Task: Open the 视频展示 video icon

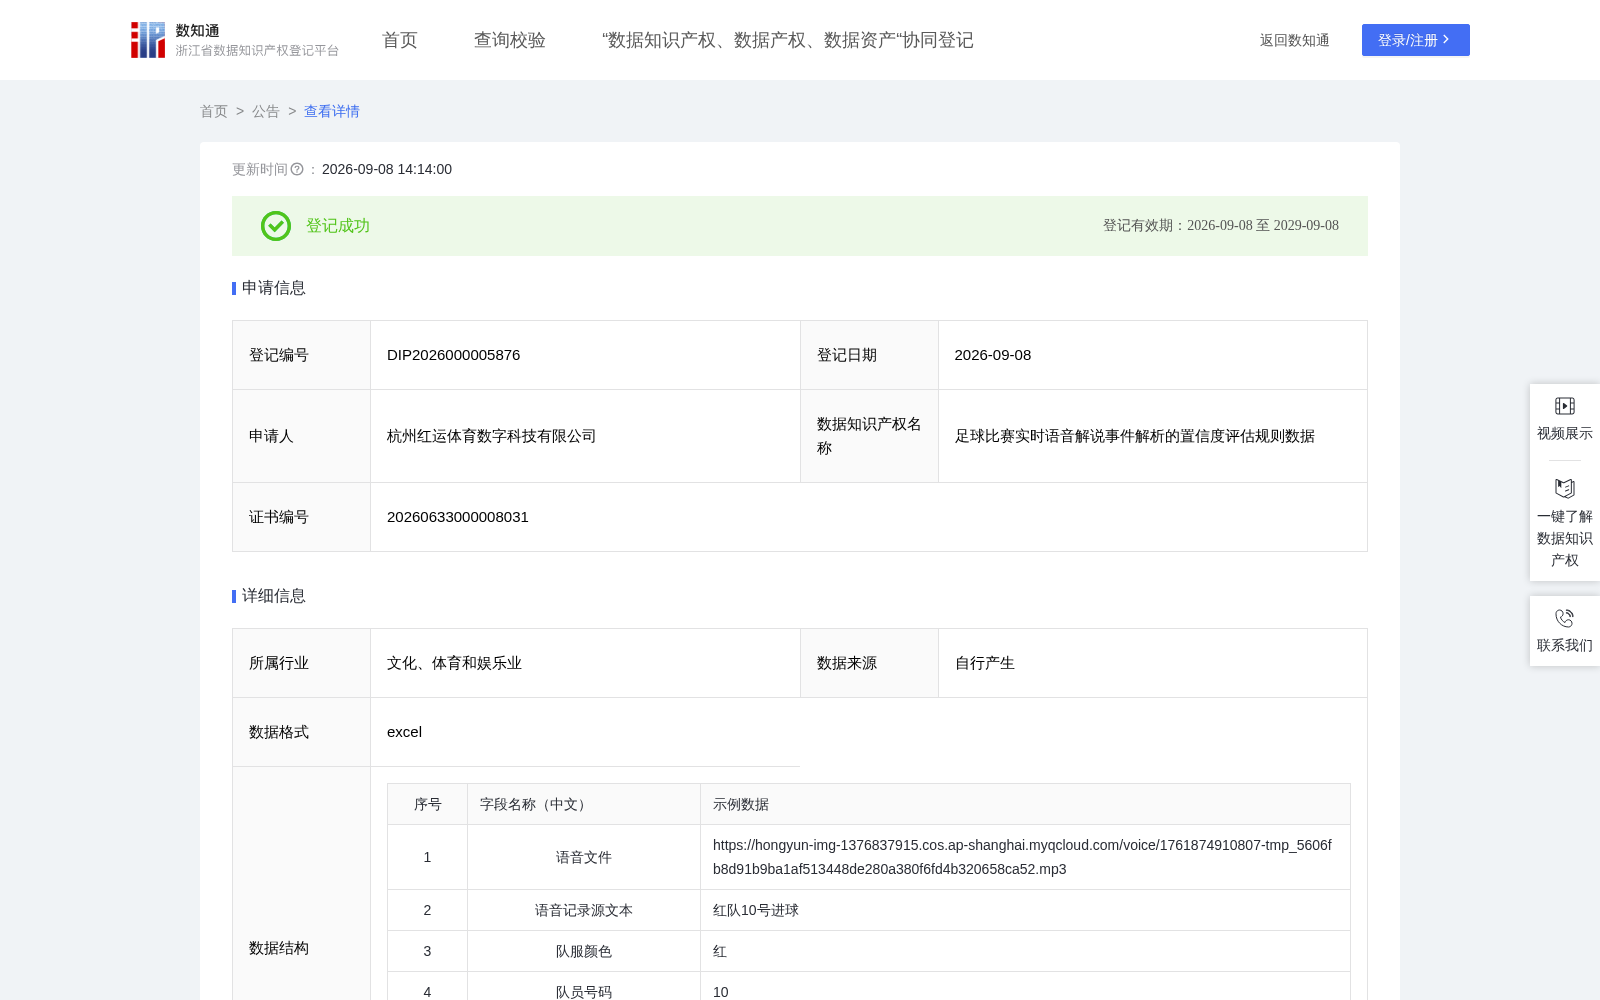Action: [1565, 406]
